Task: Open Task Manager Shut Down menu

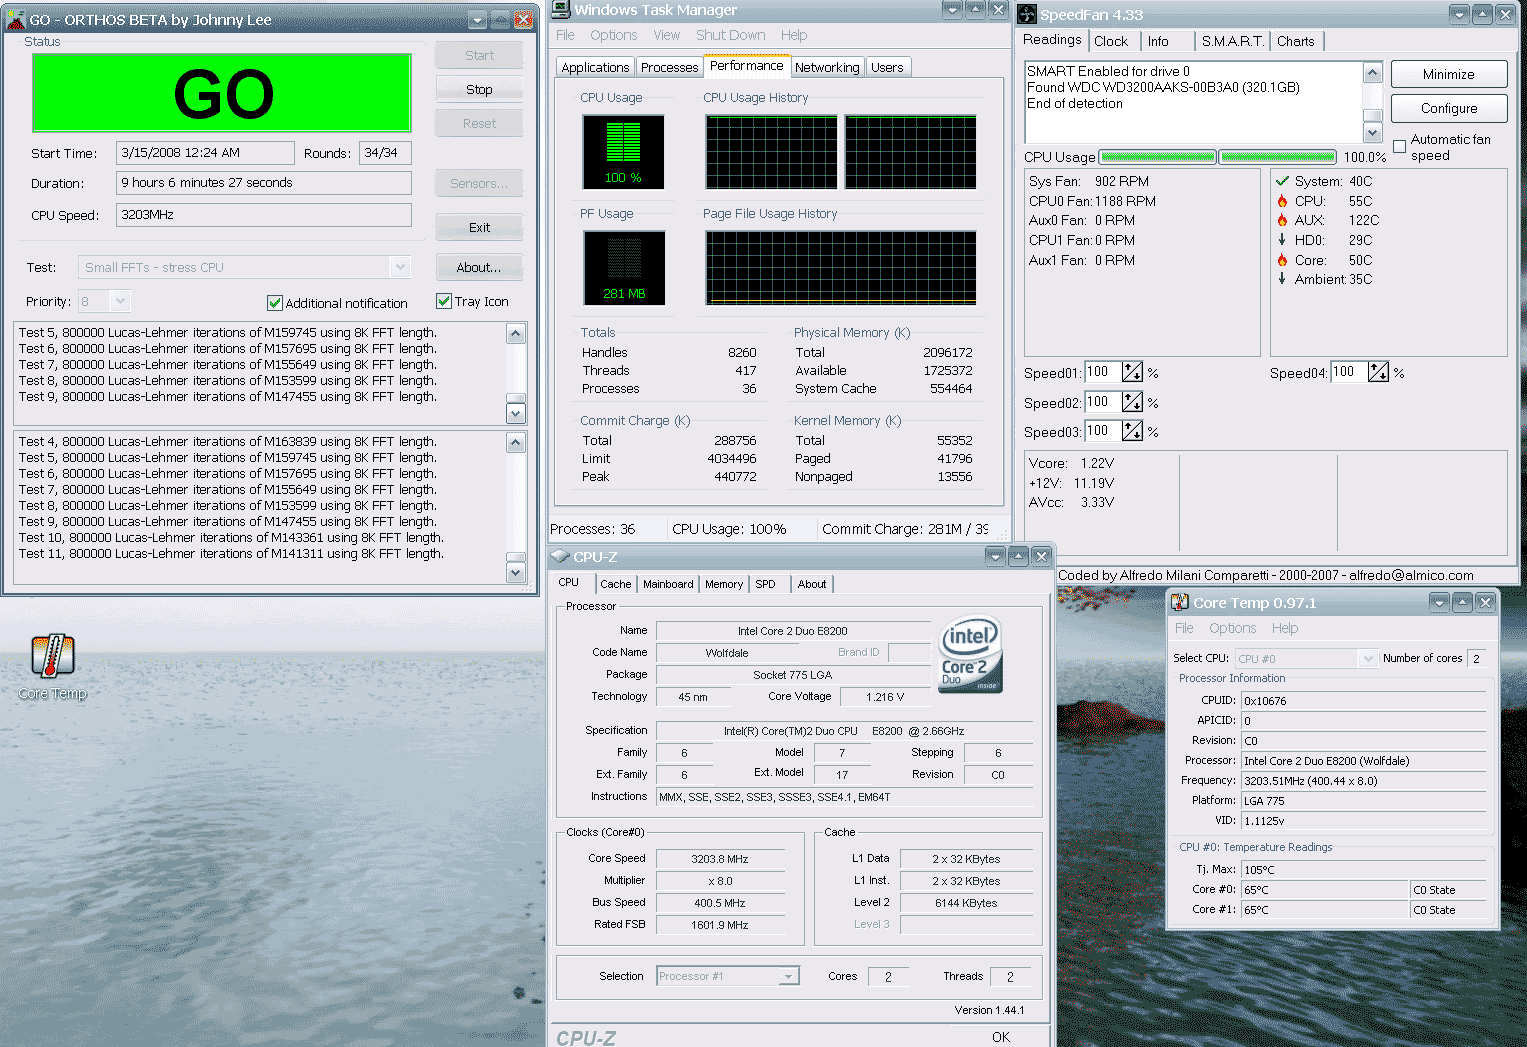Action: (730, 35)
